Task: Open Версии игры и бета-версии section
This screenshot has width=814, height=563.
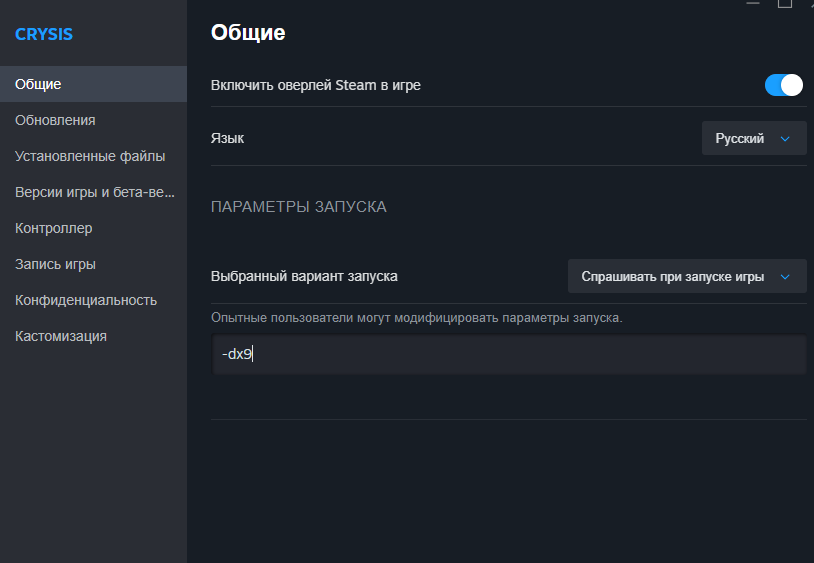Action: (x=93, y=193)
